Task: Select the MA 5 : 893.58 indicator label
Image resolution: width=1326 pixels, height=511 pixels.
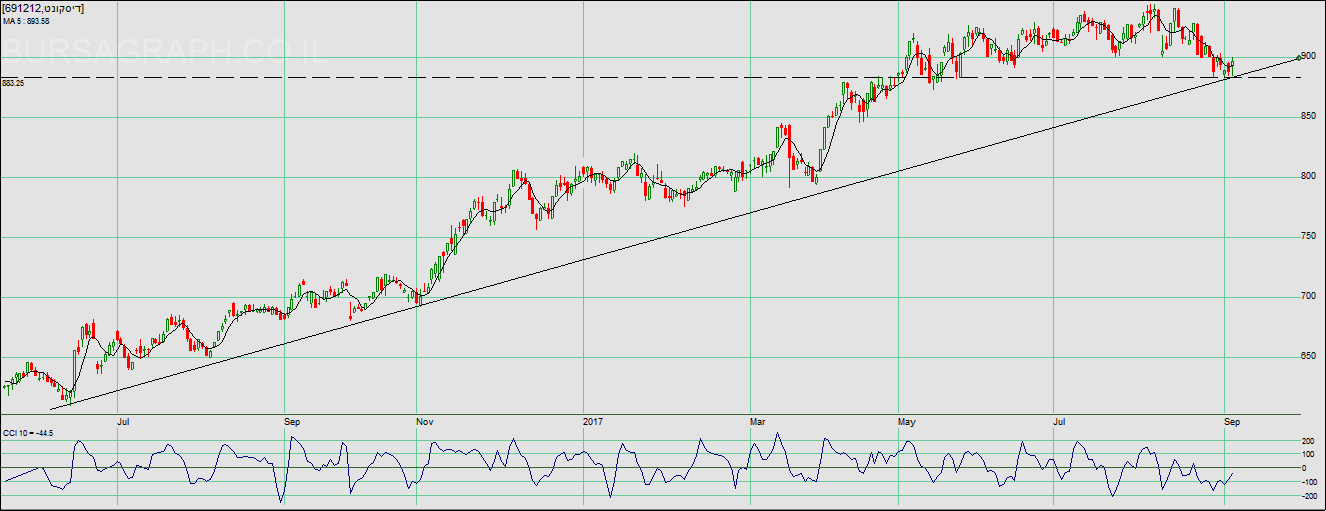Action: pos(26,21)
